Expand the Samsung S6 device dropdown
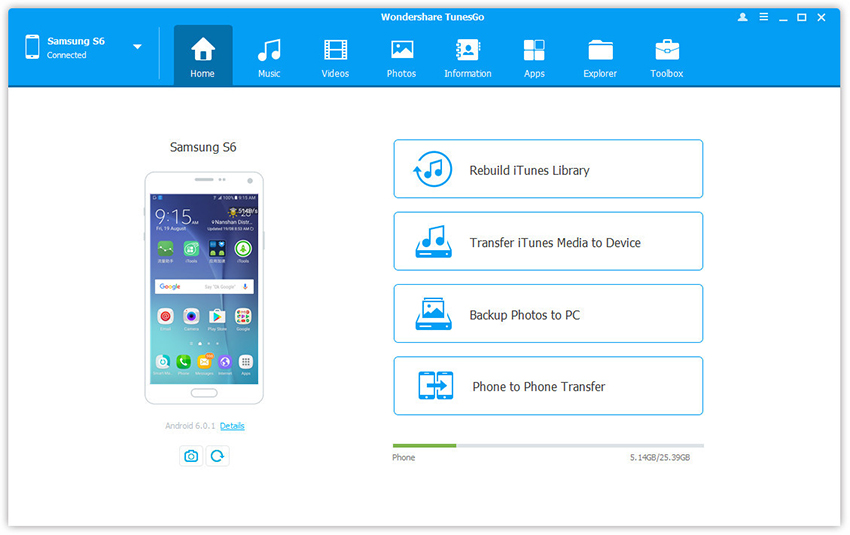Screen dimensions: 850x535 coord(137,47)
